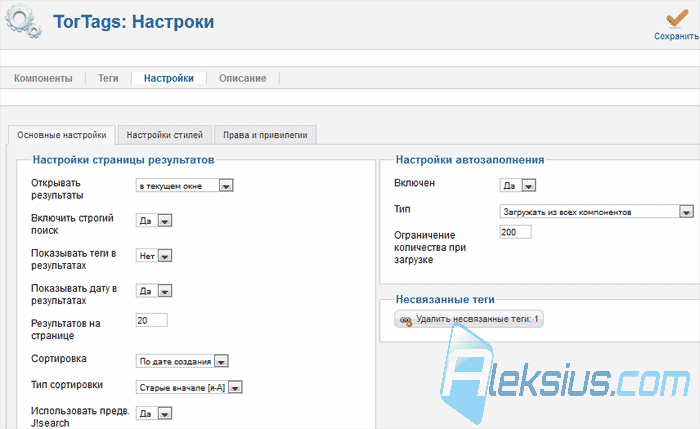
Task: Open the Тип сортировки dropdown
Action: tap(189, 387)
